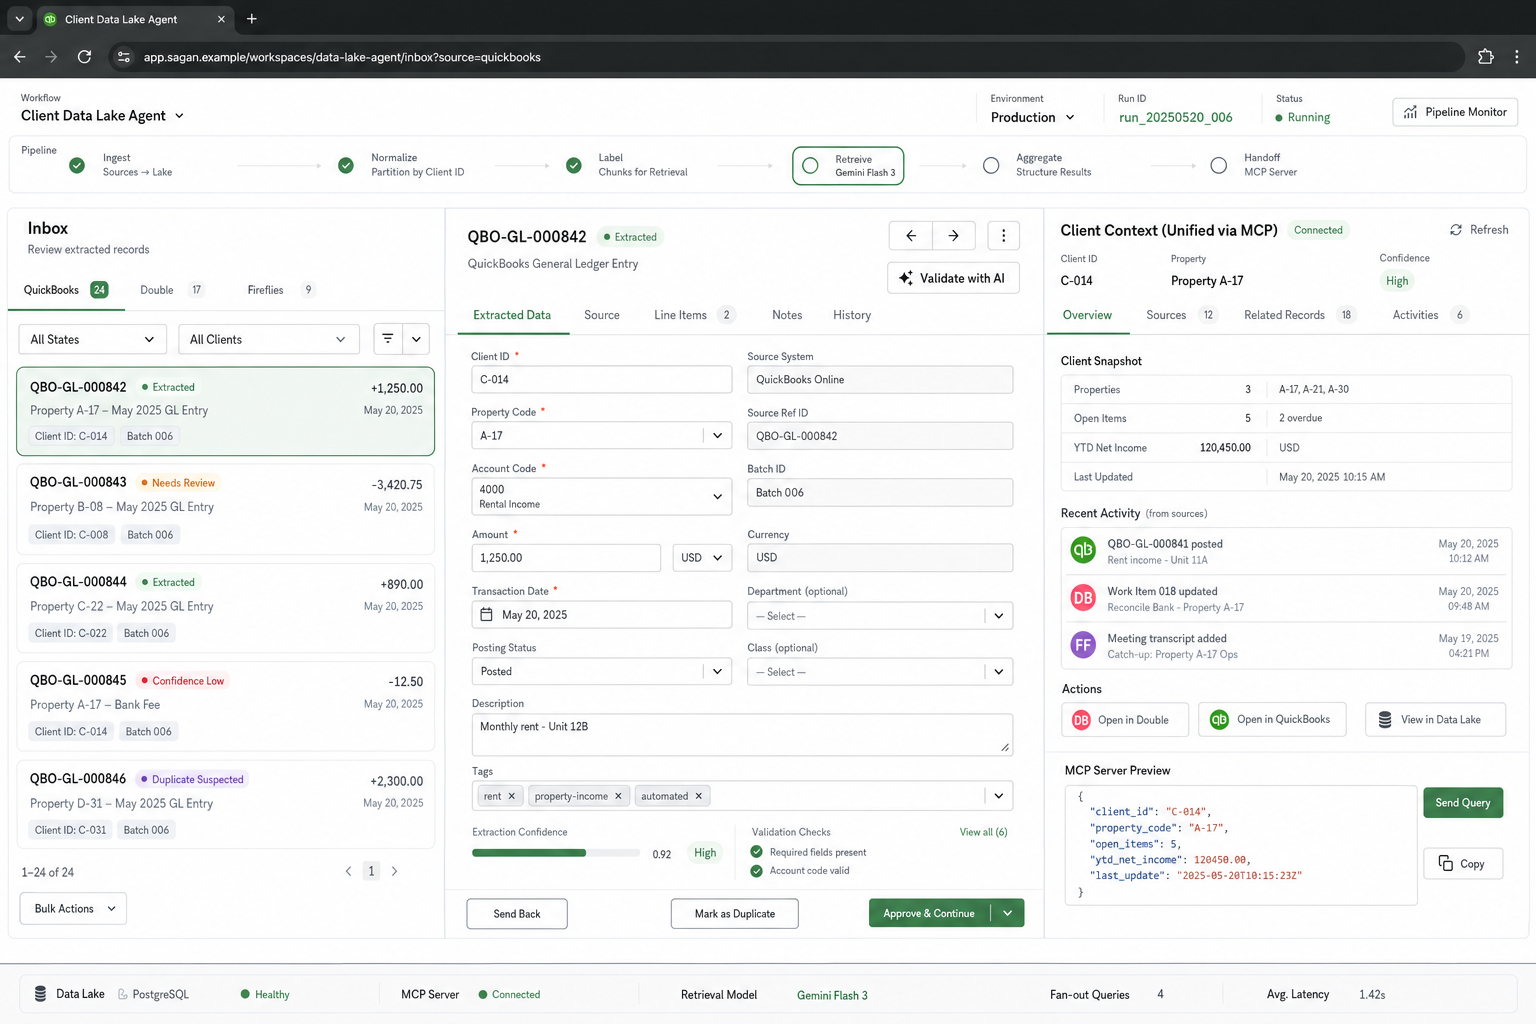Switch to the Fireflies inbox tab

coord(281,290)
